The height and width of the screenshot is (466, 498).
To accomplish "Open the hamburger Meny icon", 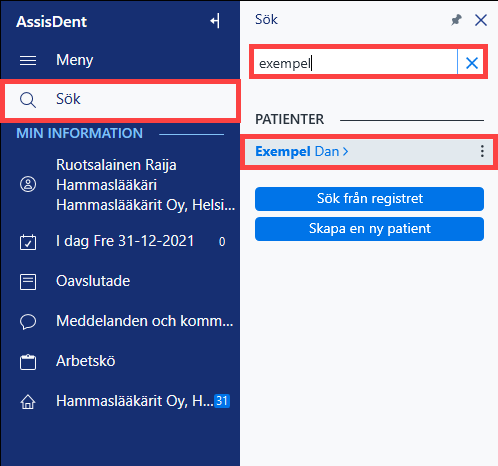I will point(28,61).
